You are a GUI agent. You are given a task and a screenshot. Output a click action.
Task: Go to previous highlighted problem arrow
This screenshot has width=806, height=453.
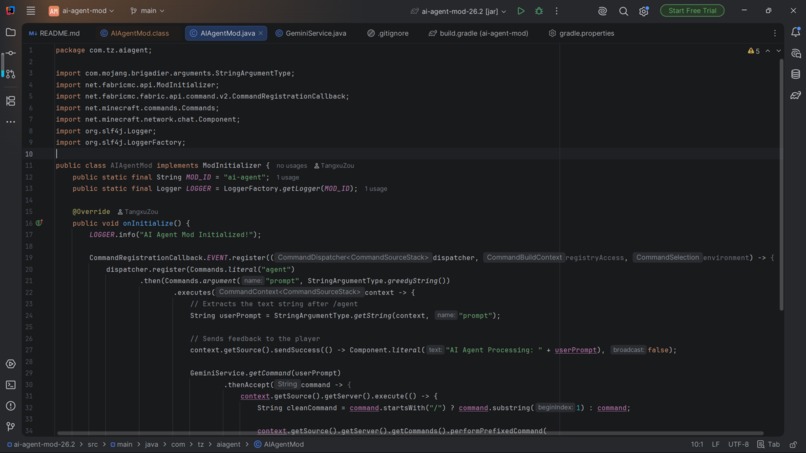767,51
